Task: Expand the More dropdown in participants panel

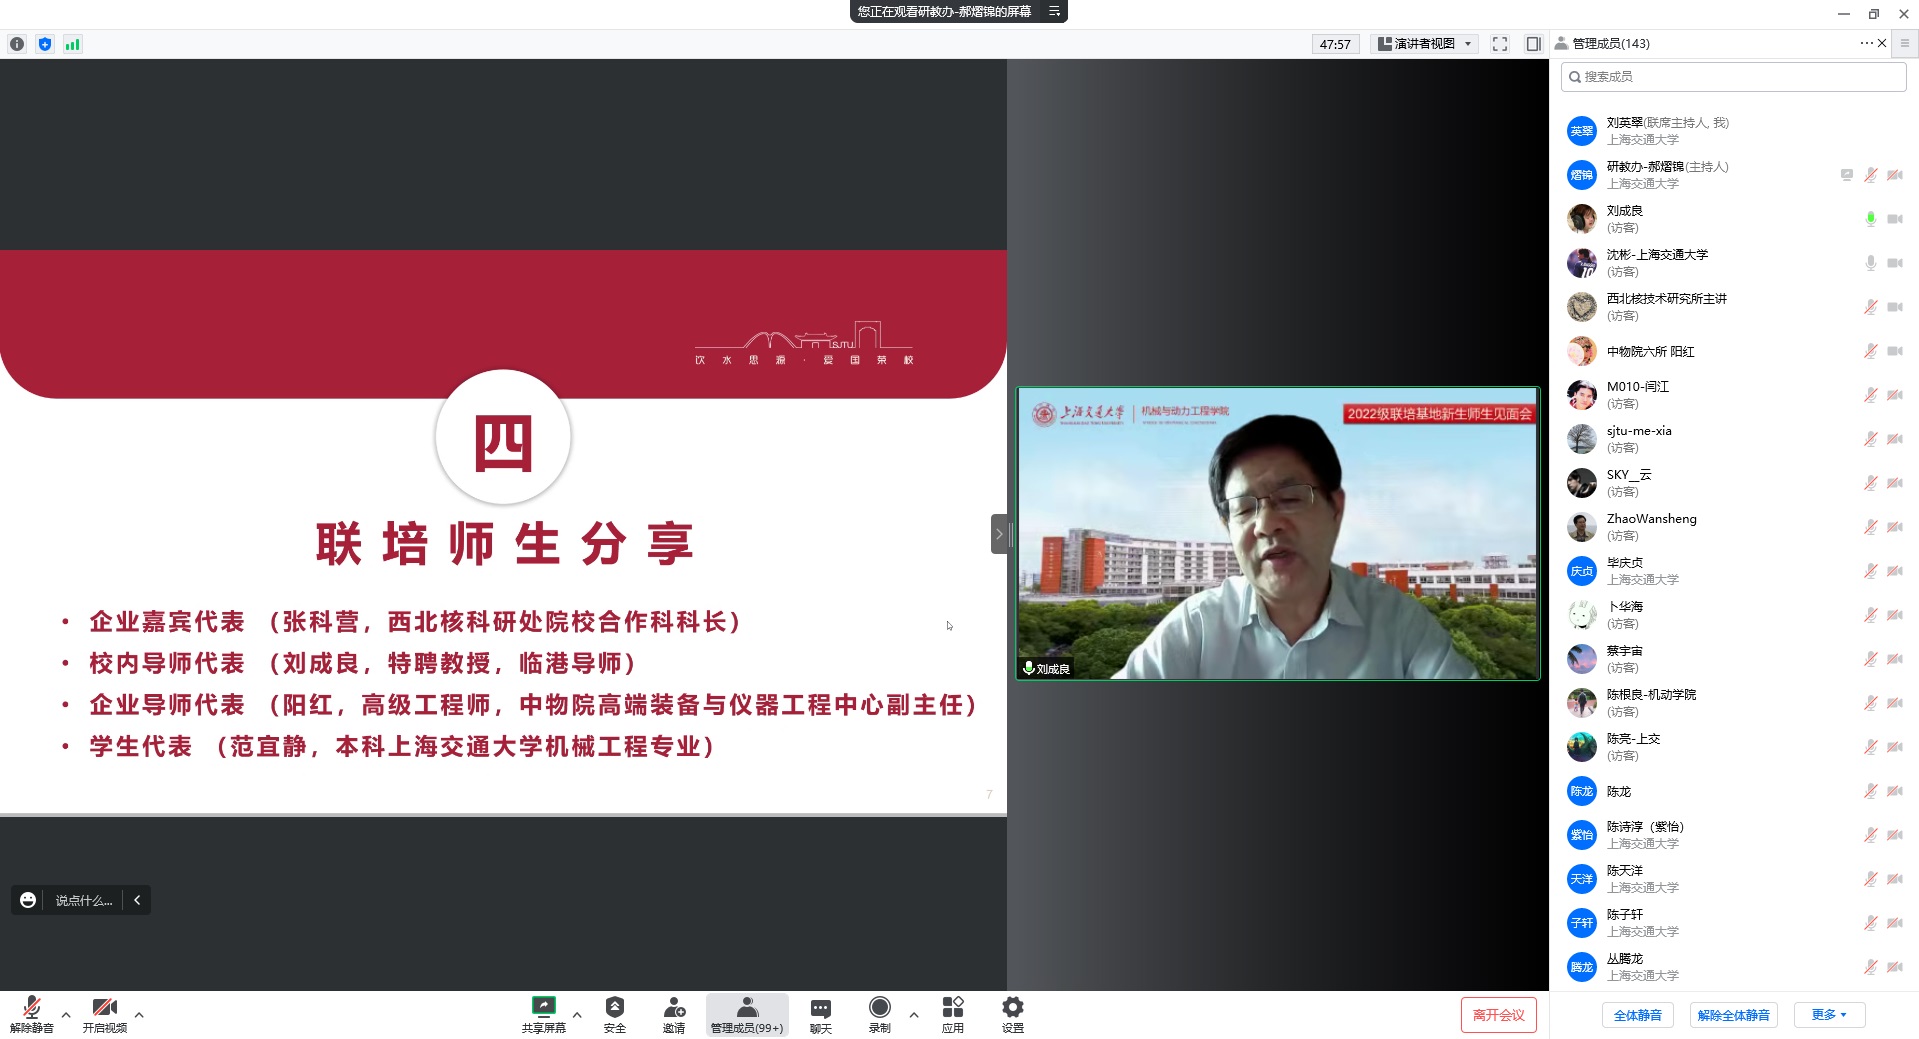Action: point(1828,1015)
